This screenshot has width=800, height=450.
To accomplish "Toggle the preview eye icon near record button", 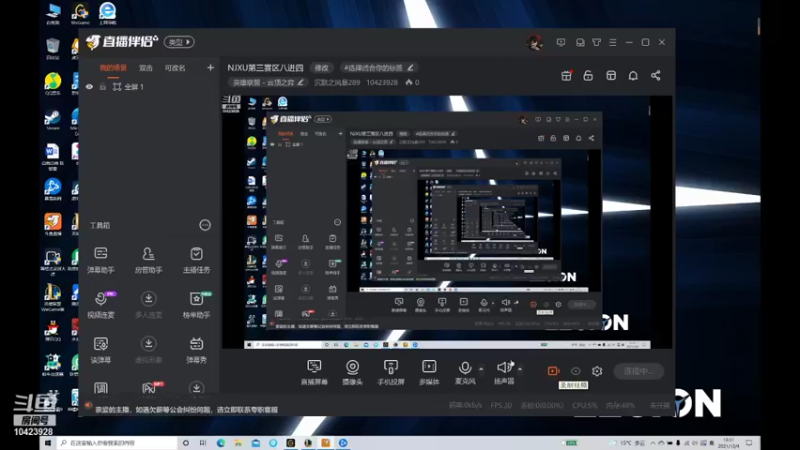I will [x=576, y=371].
